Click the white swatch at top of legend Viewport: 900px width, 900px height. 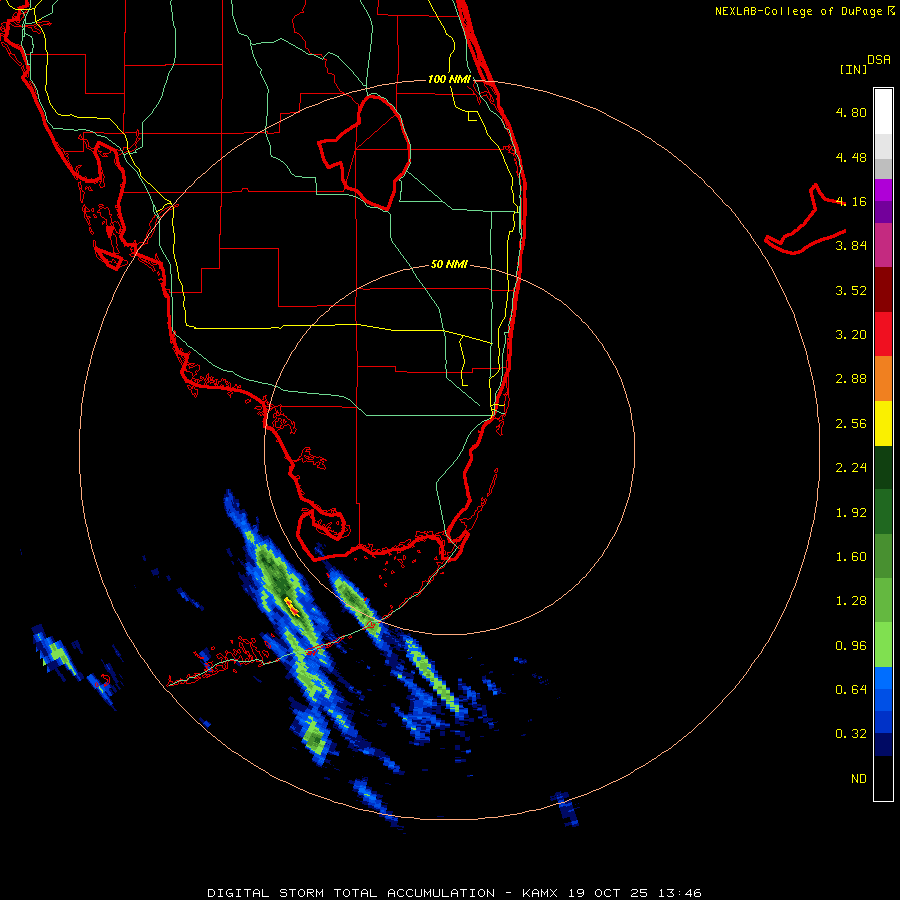883,111
